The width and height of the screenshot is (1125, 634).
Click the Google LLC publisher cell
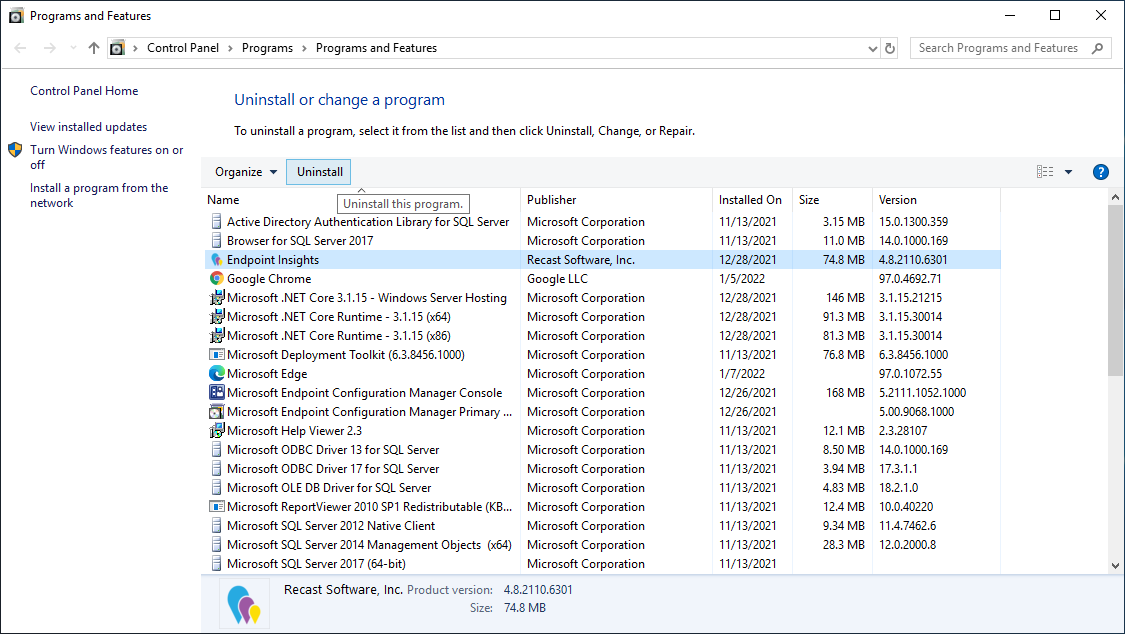pyautogui.click(x=557, y=279)
